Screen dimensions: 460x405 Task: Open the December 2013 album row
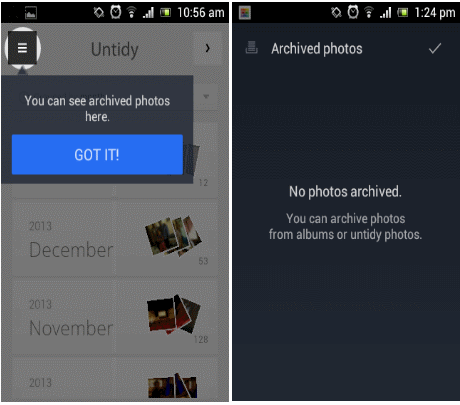point(115,239)
